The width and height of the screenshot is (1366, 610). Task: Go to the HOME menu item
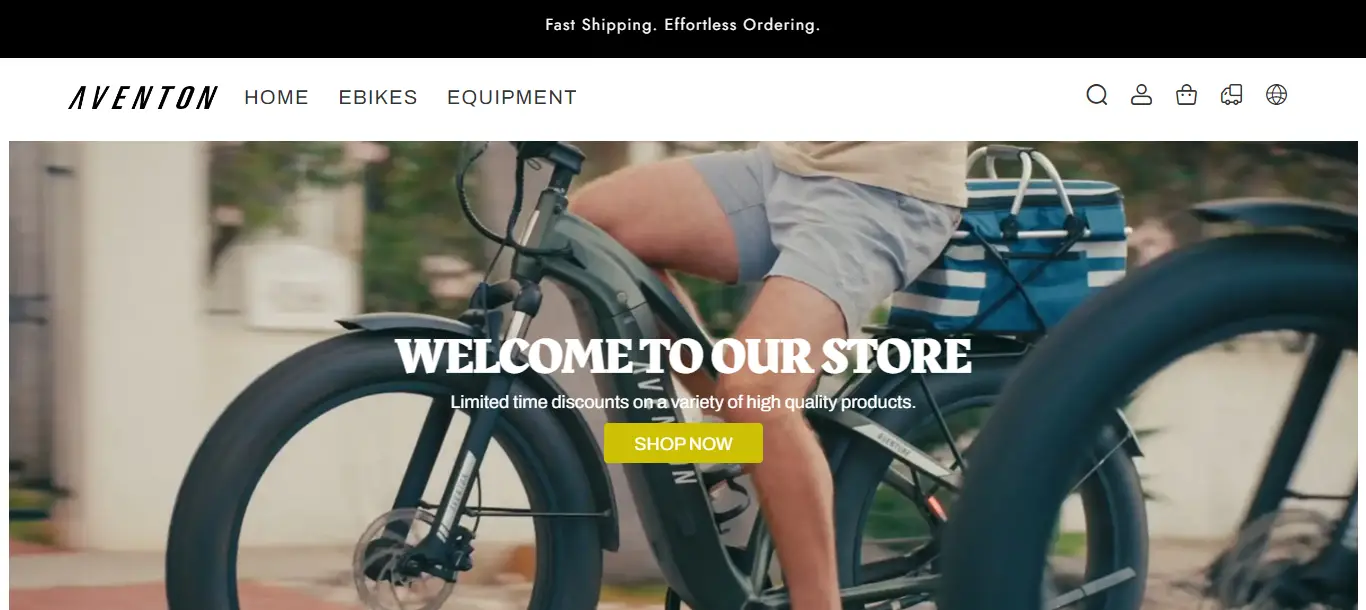pos(277,97)
